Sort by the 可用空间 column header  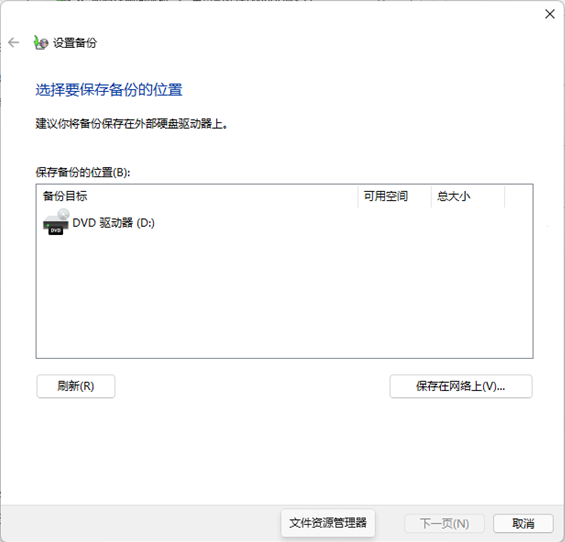[x=395, y=196]
